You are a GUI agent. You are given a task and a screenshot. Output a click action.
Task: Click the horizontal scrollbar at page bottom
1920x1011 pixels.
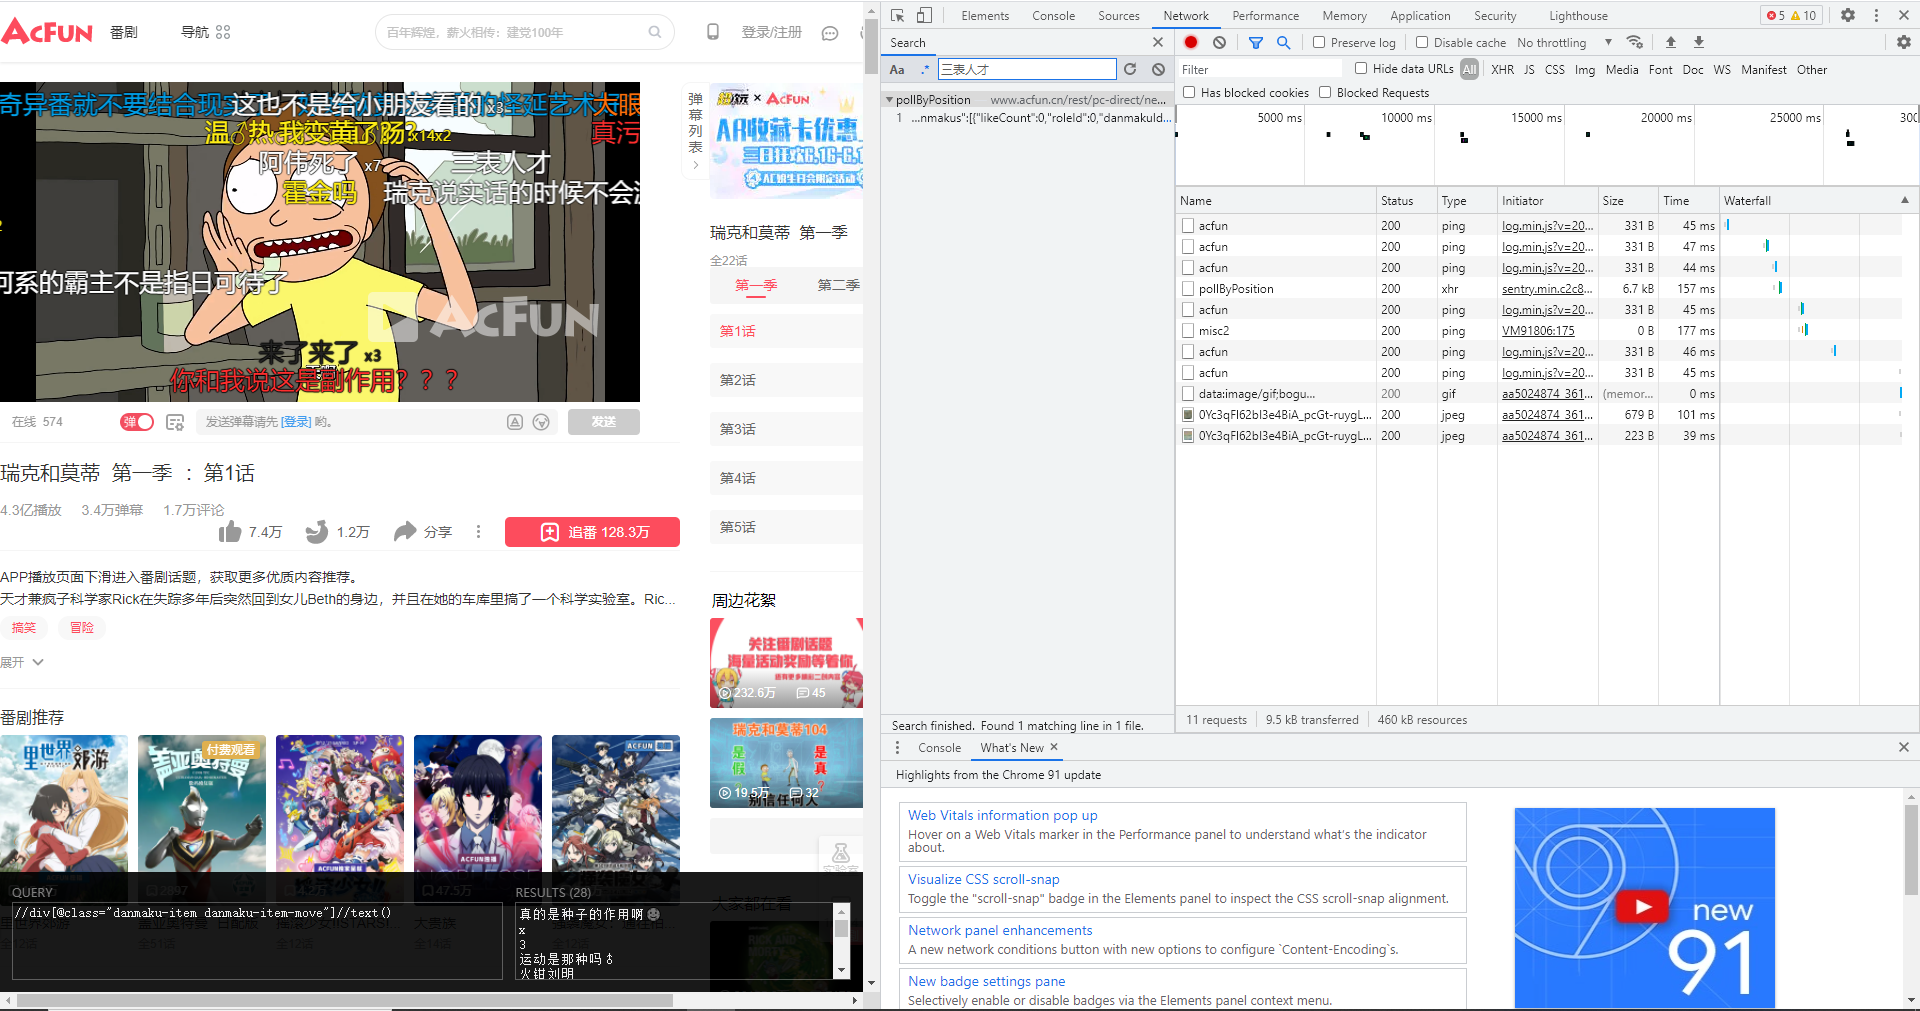[x=345, y=1000]
